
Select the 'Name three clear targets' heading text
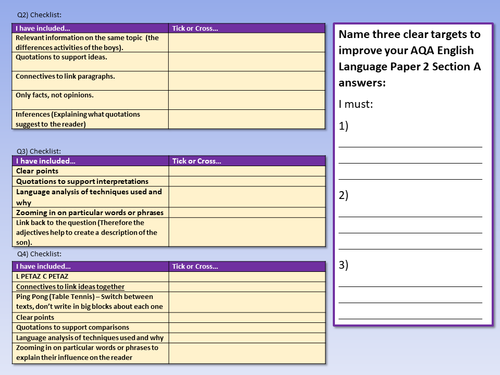(410, 58)
